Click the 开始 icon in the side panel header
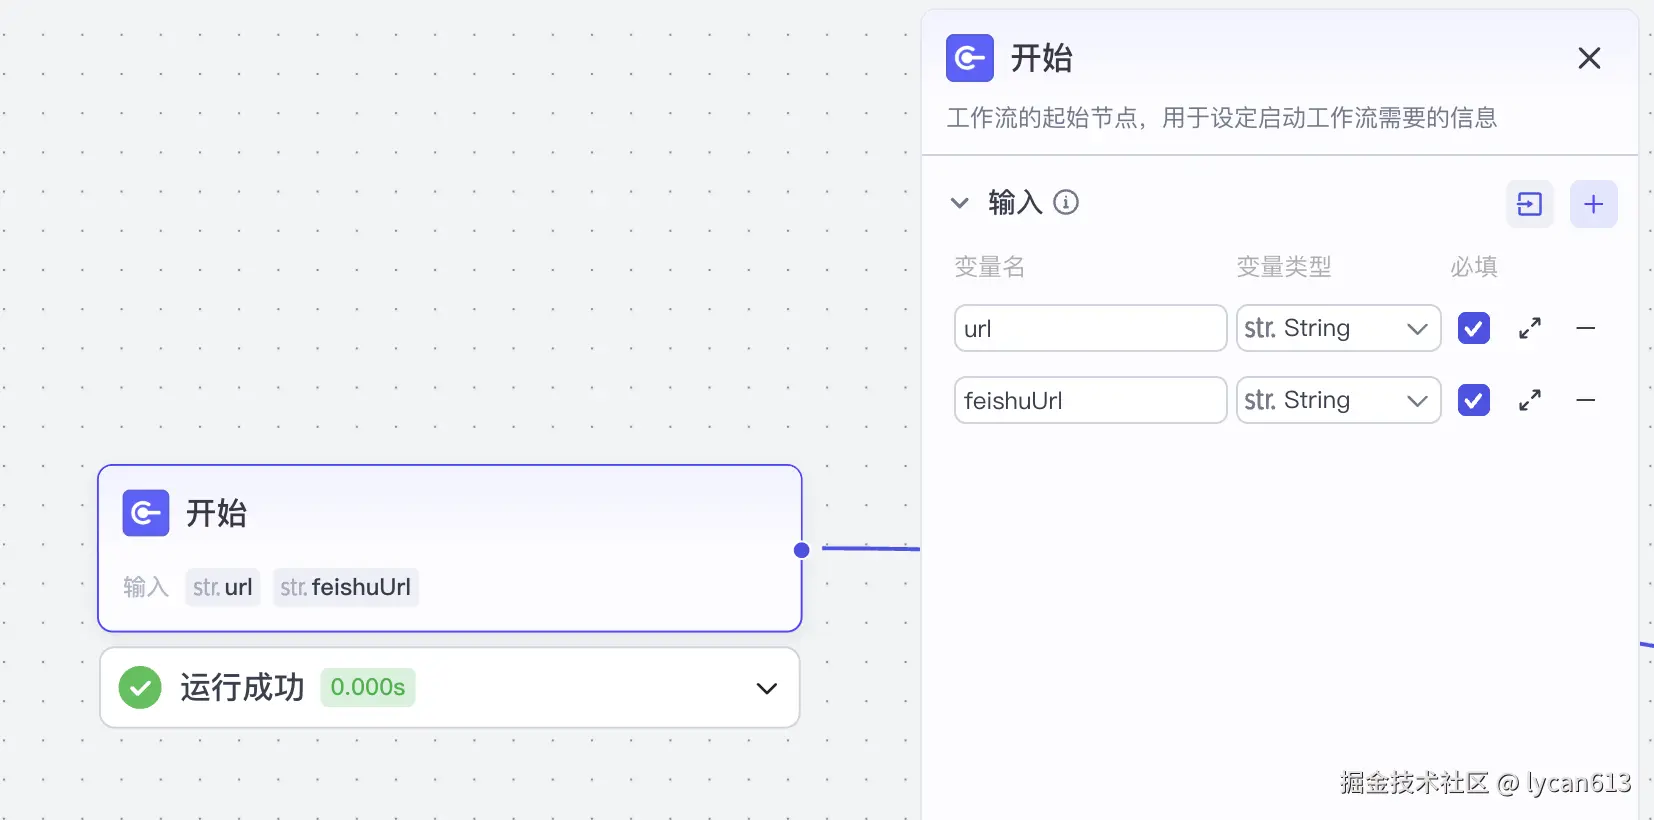This screenshot has width=1654, height=820. coord(969,58)
